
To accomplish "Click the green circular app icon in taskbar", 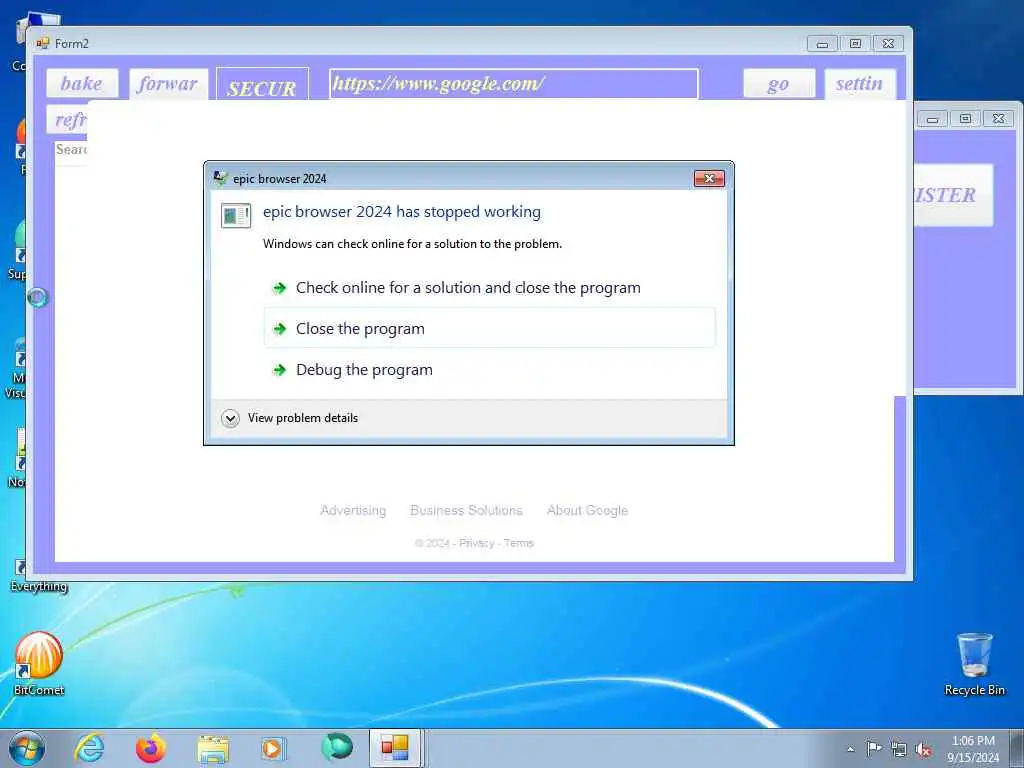I will [x=337, y=747].
